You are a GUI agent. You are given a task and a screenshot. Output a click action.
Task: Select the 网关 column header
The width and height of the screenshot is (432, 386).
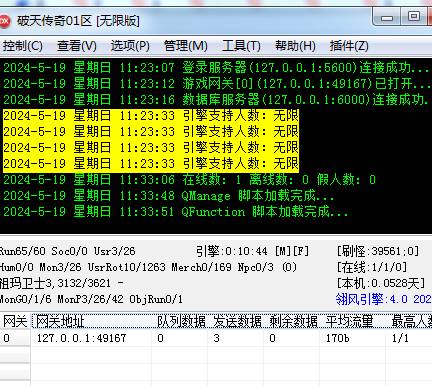pyautogui.click(x=15, y=321)
